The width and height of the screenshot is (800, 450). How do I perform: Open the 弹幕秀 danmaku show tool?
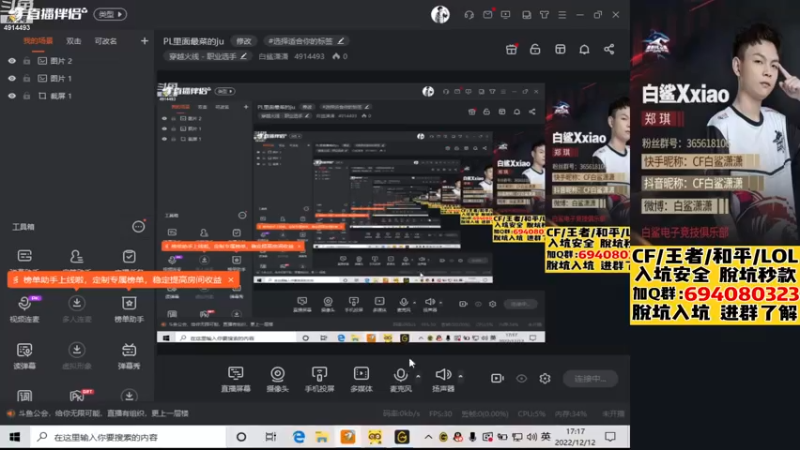click(129, 356)
